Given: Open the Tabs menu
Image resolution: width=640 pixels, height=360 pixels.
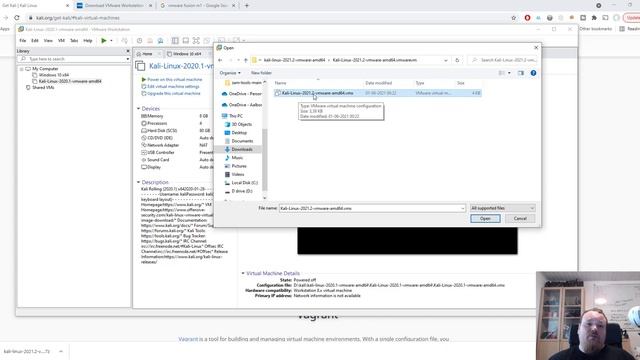Looking at the screenshot, I should click(74, 41).
